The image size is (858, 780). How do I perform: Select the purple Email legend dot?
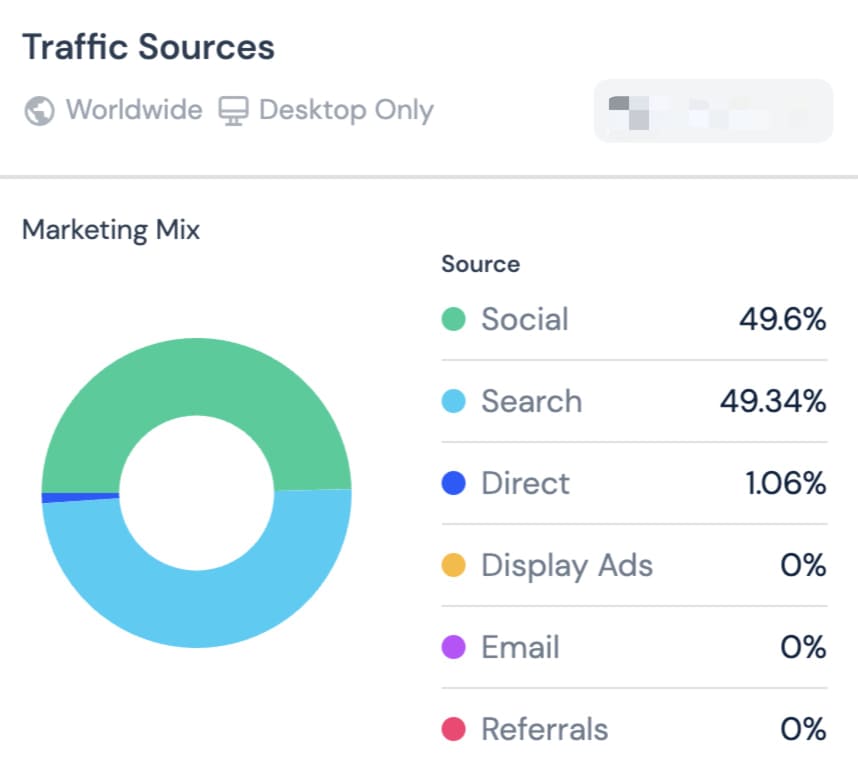pos(453,647)
